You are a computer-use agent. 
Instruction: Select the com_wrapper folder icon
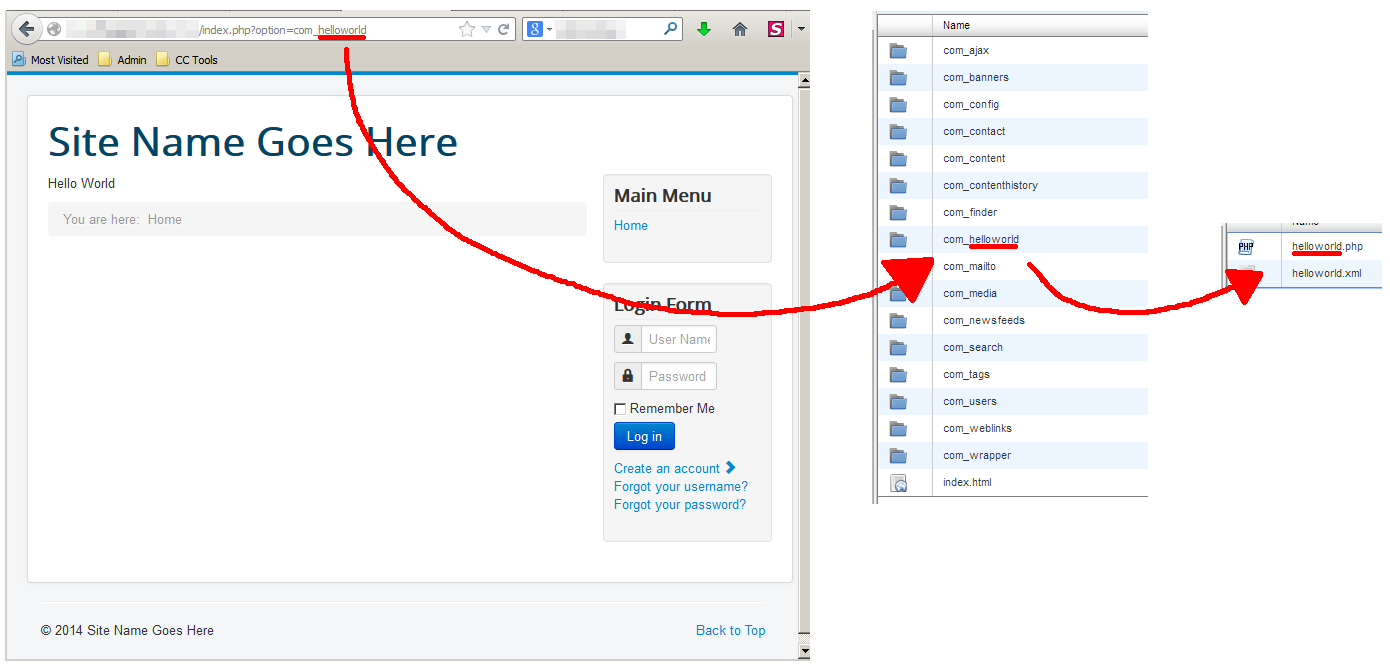[x=898, y=455]
